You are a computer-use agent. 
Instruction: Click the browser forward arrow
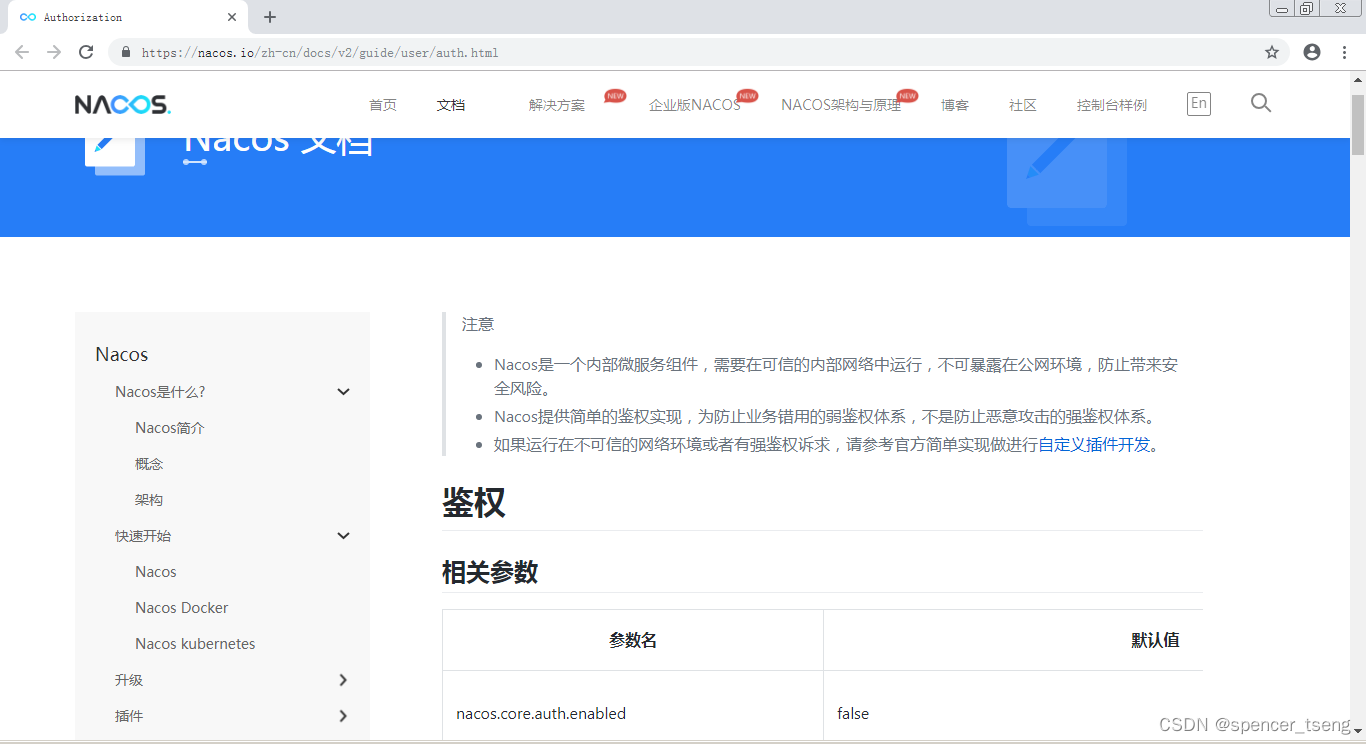point(54,52)
